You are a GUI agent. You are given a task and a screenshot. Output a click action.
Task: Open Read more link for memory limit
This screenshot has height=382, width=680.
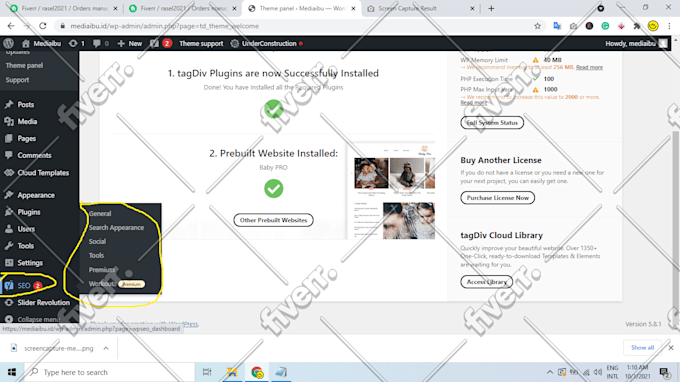589,67
